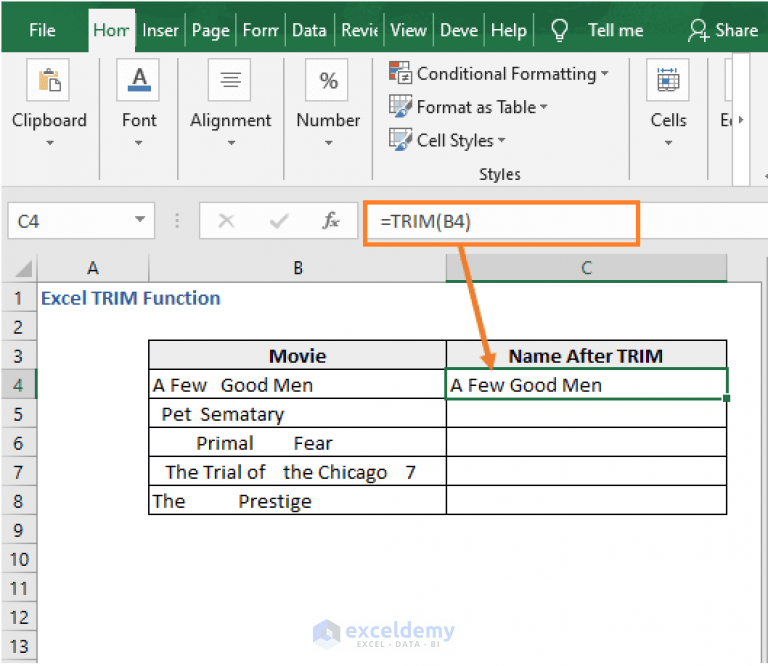Select row 13 header

[x=18, y=646]
